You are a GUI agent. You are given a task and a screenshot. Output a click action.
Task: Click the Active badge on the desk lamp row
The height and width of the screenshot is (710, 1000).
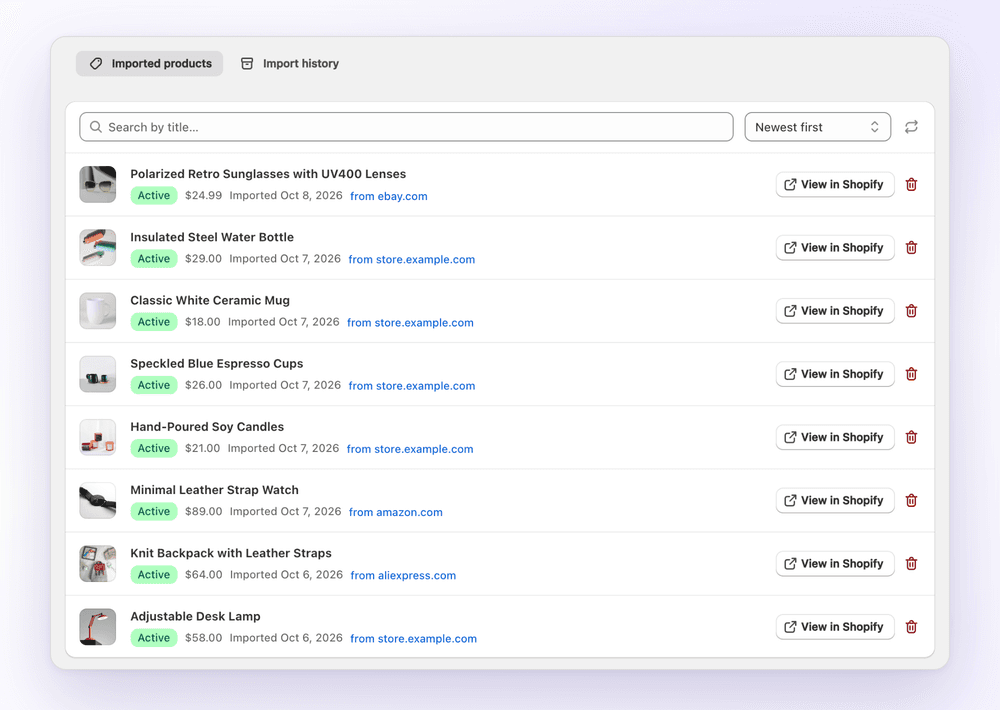[154, 637]
